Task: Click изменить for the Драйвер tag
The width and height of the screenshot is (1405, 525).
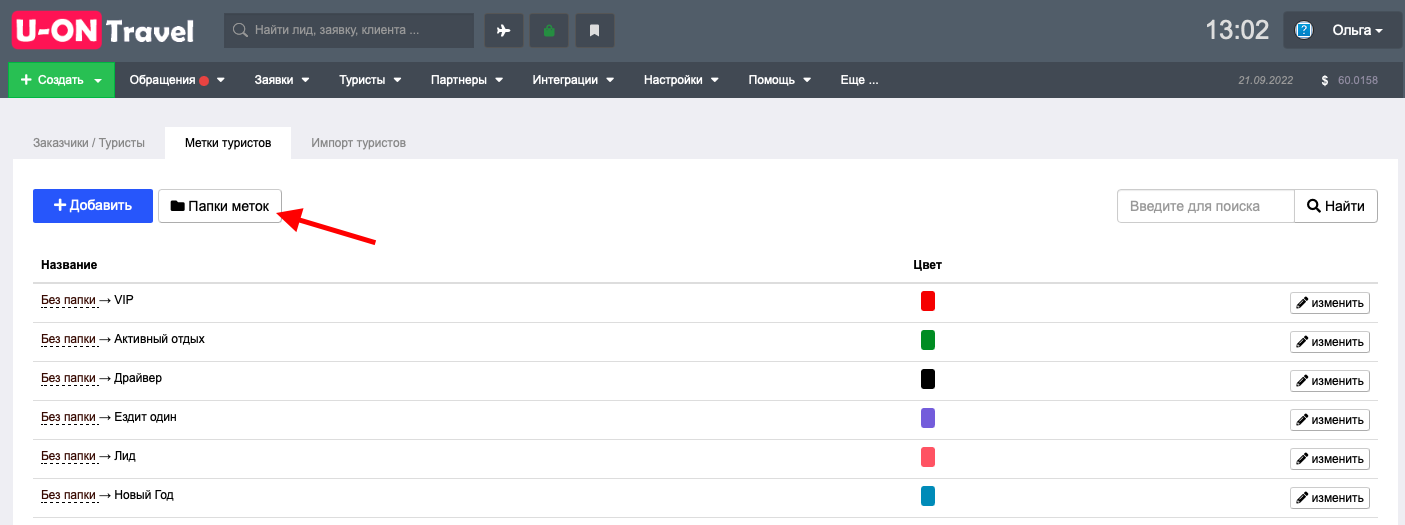Action: tap(1329, 381)
